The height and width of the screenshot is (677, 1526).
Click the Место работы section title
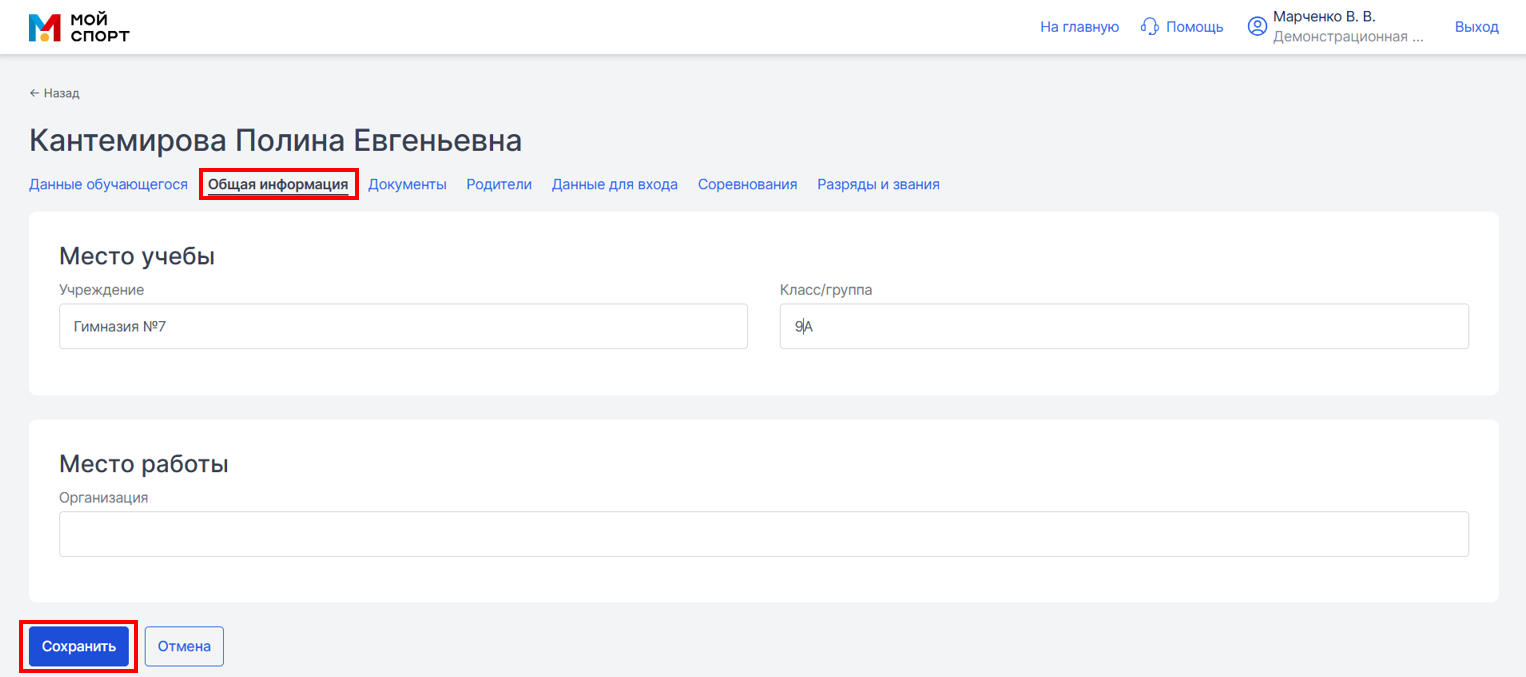[x=144, y=464]
